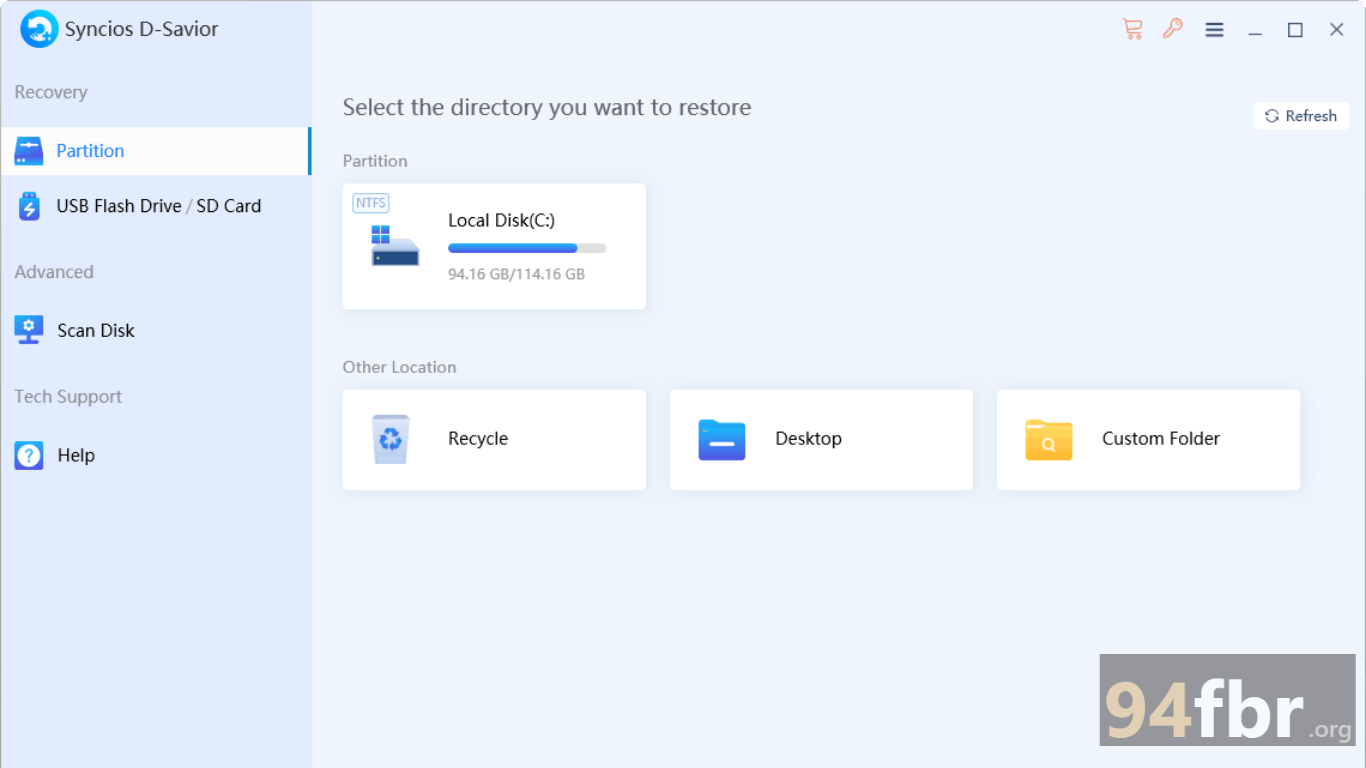The height and width of the screenshot is (768, 1366).
Task: Select the Local Disk(C:) partition card
Action: click(494, 246)
